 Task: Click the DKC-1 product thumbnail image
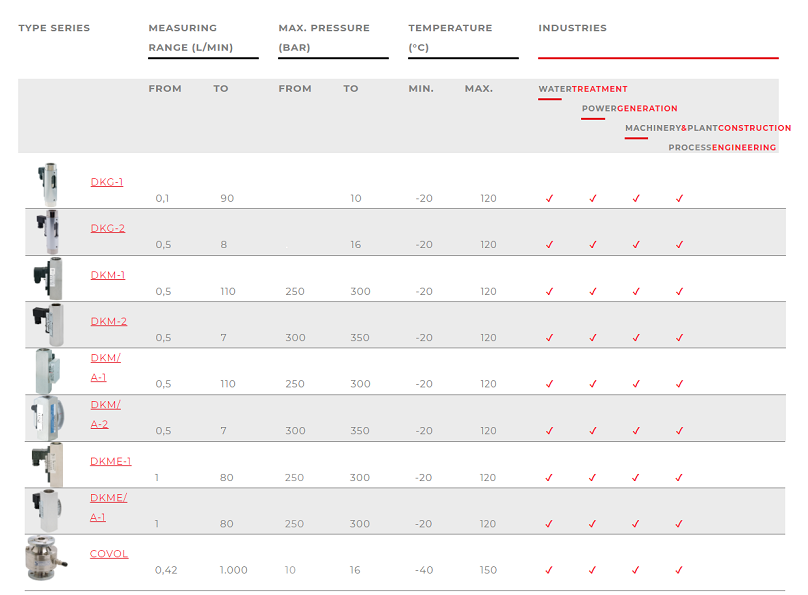point(47,185)
